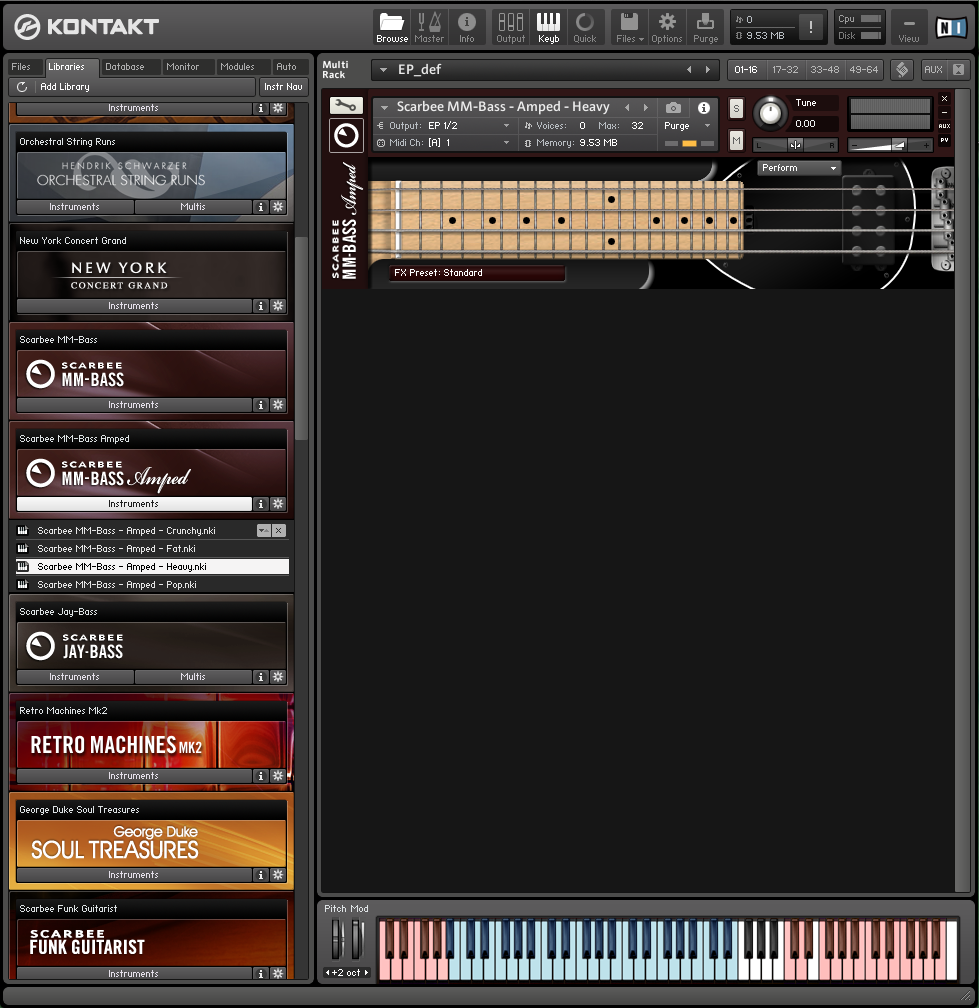This screenshot has height=1008, width=979.
Task: Collapse the MM-Bass Amped Instruments list
Action: point(134,504)
